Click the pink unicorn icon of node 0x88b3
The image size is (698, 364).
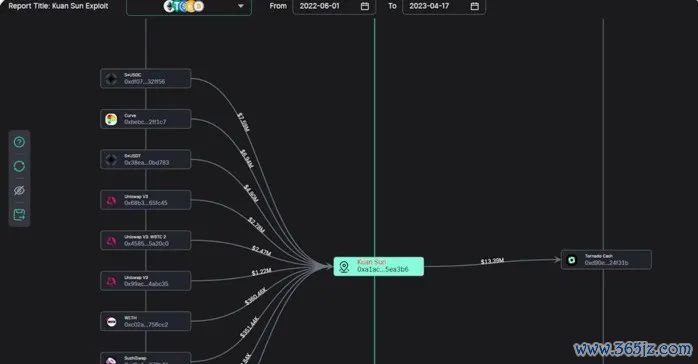[x=111, y=200]
